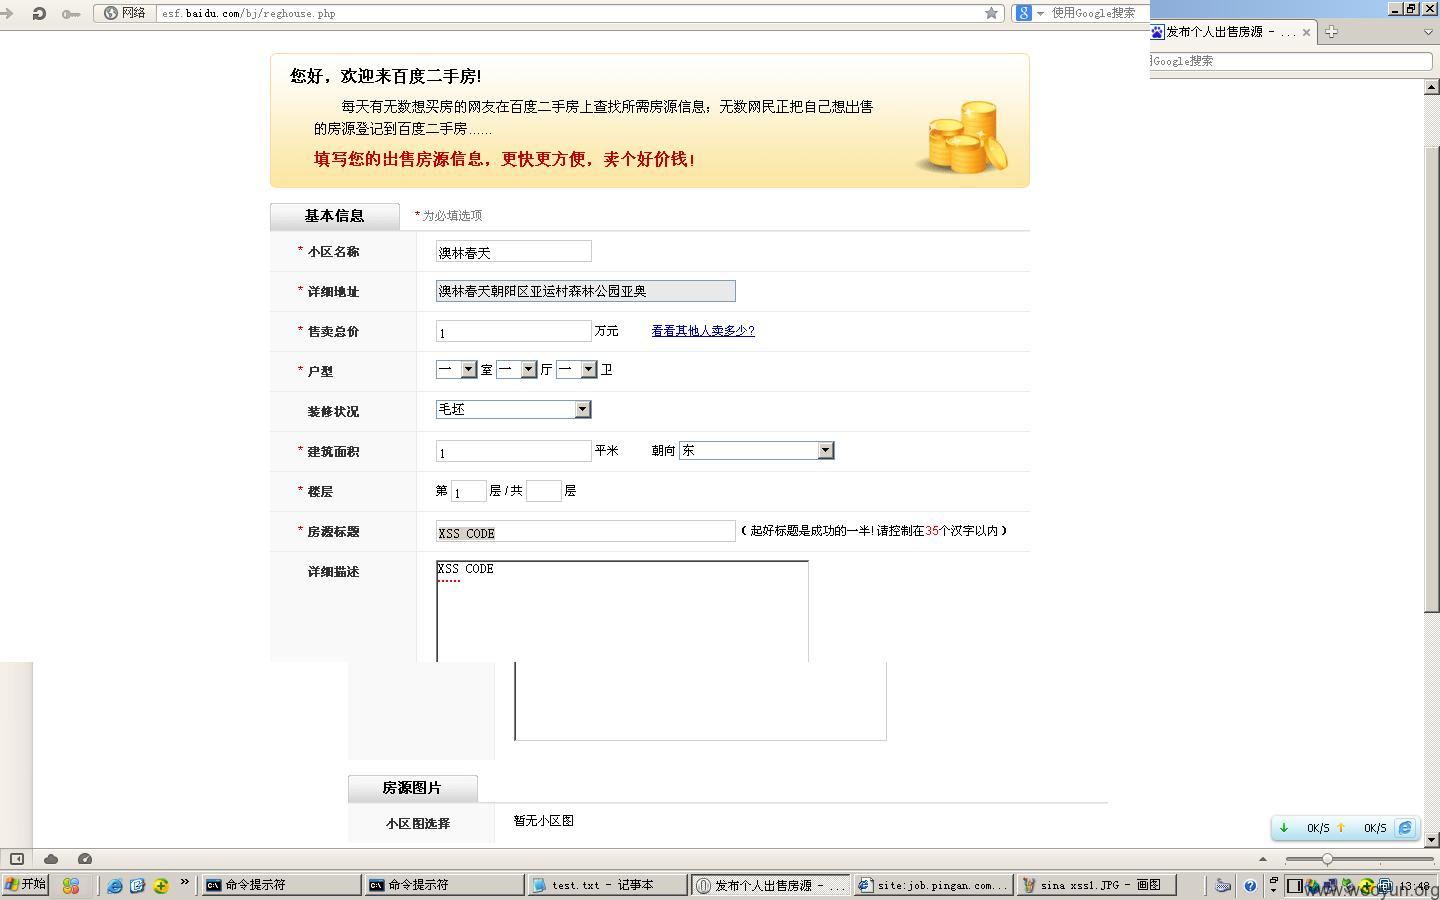Click the 详细描述 textarea
1440x900 pixels.
[x=622, y=611]
